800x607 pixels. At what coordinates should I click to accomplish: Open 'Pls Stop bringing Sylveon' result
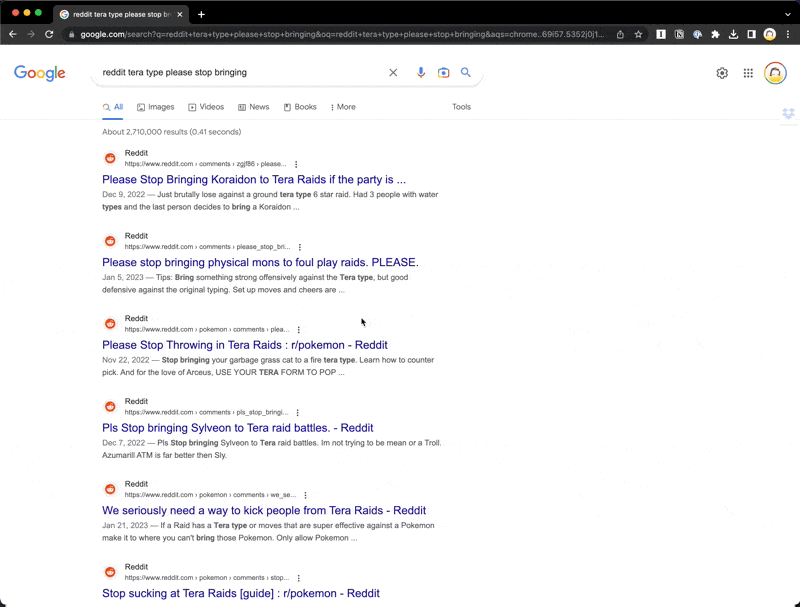coord(237,428)
